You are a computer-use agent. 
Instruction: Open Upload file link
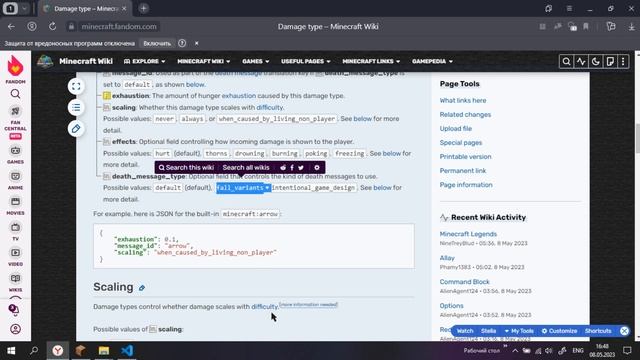coord(456,129)
